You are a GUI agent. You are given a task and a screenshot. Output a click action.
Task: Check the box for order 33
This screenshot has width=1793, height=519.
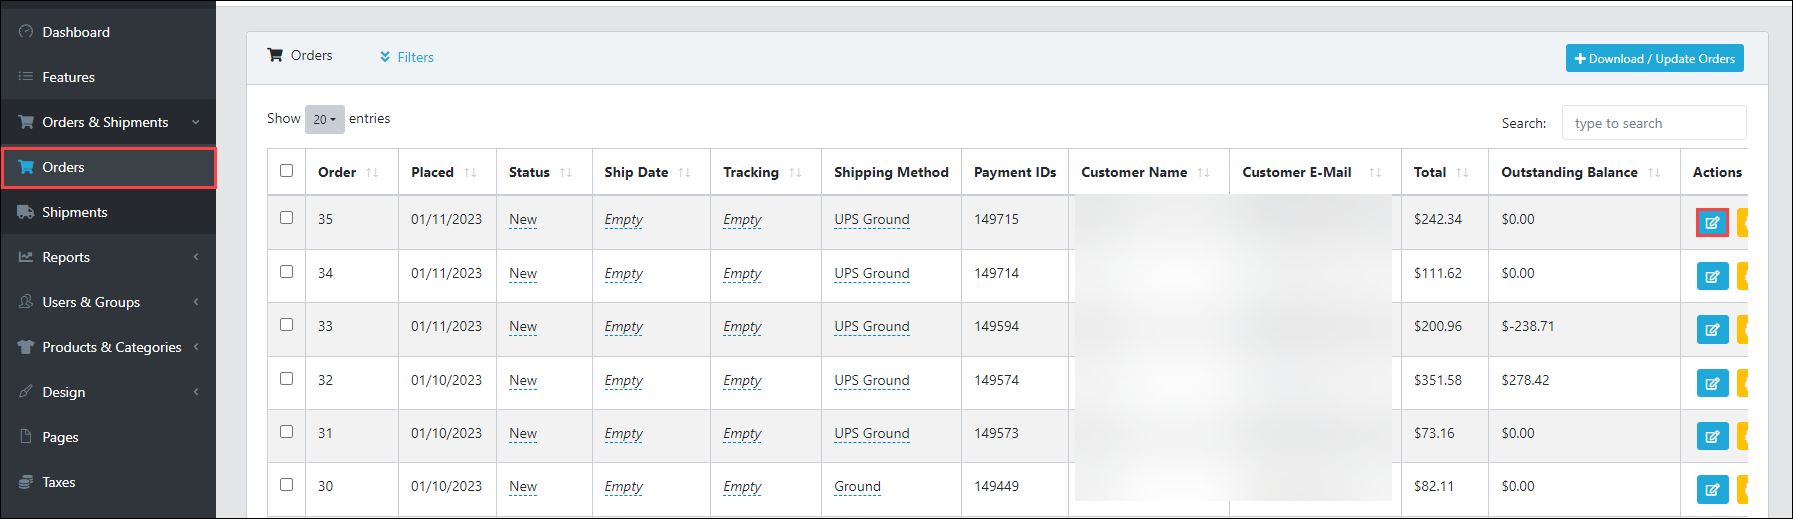point(287,325)
